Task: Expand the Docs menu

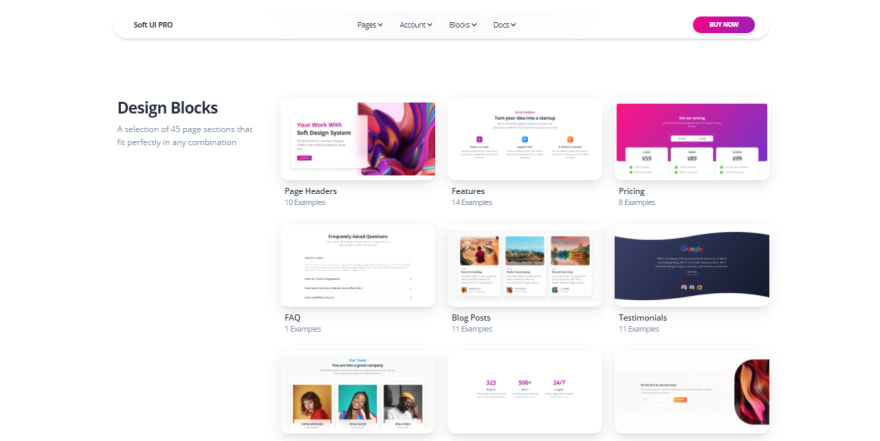Action: coord(504,25)
